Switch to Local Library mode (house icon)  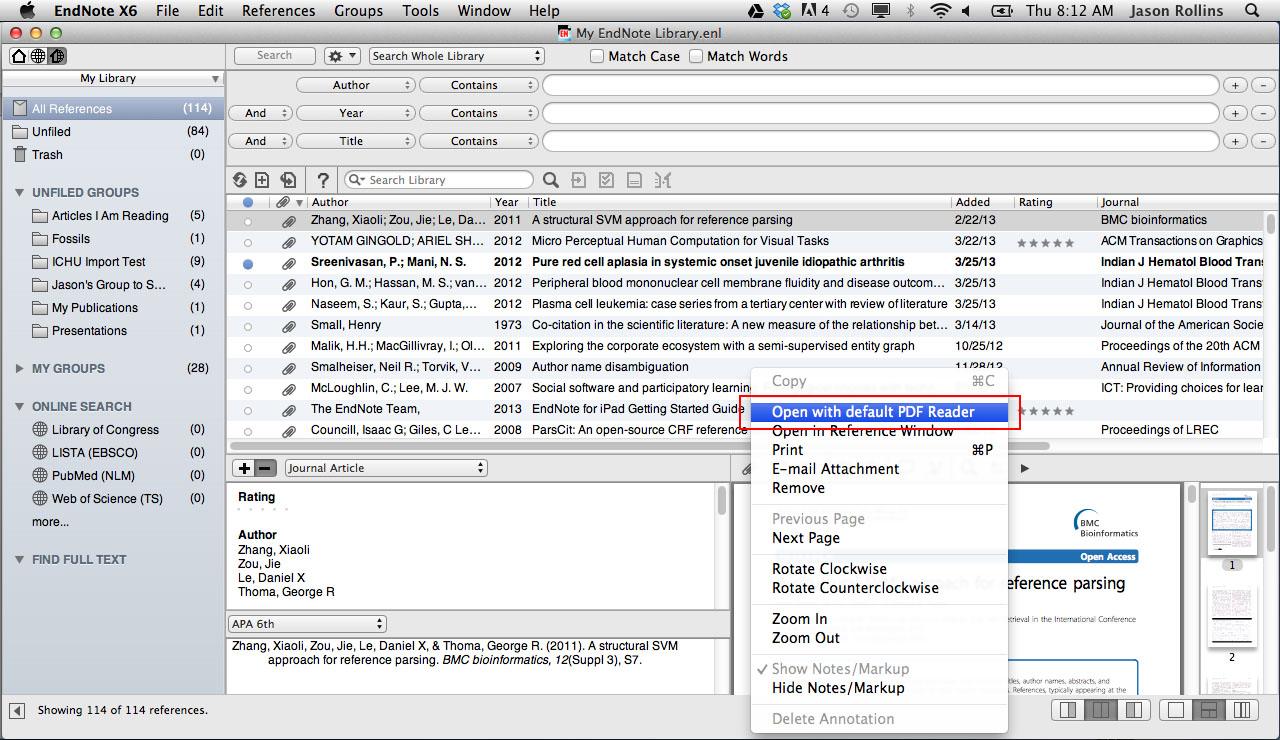point(18,56)
